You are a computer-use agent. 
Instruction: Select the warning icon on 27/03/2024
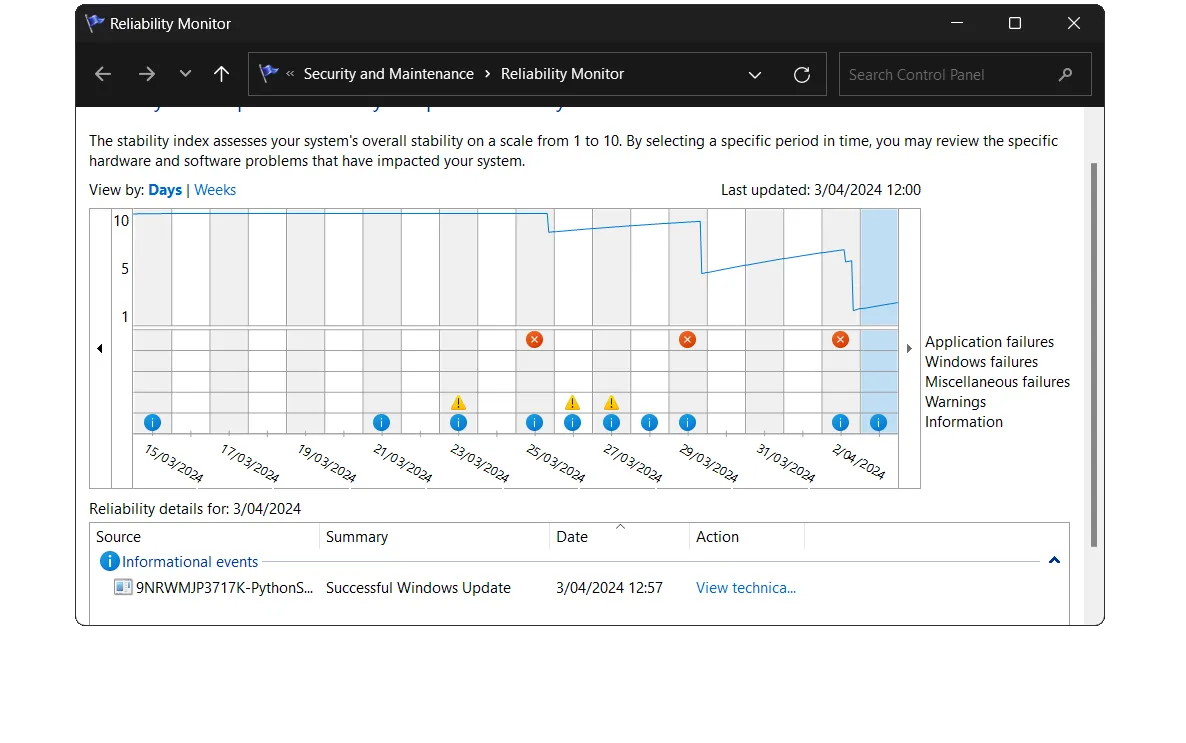(611, 403)
